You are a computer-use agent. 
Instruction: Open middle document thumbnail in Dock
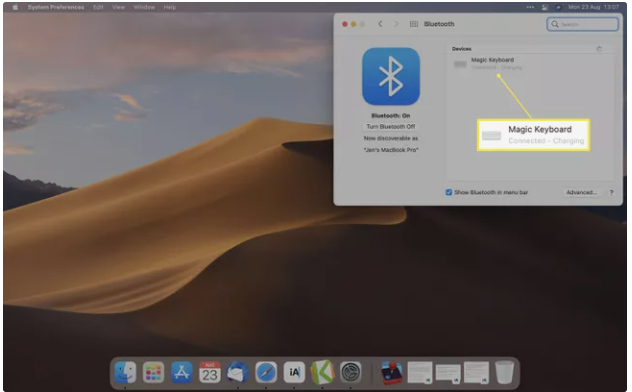click(x=448, y=373)
